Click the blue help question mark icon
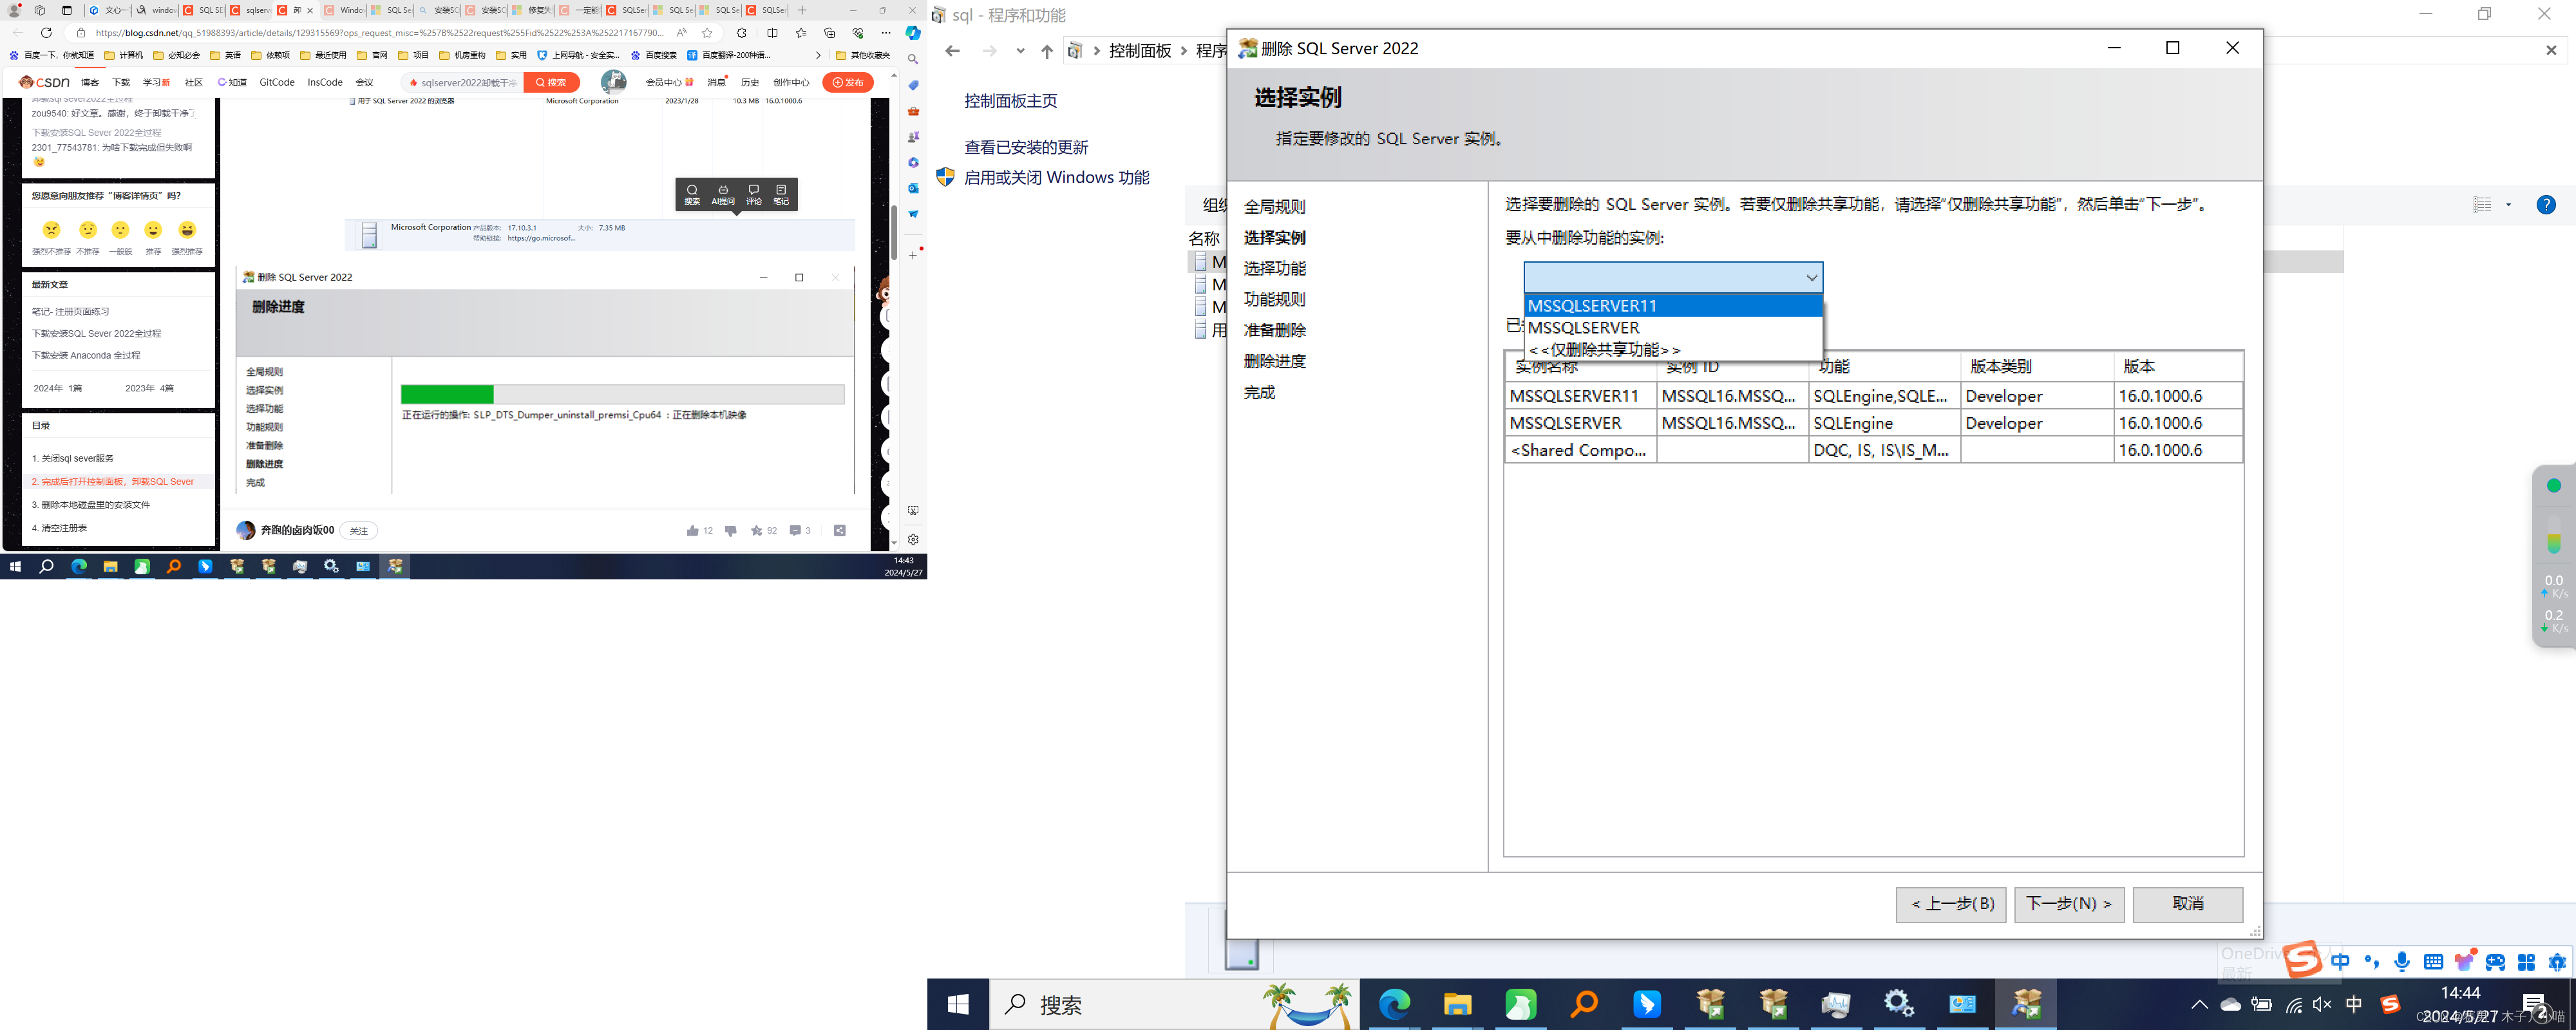 tap(2546, 205)
